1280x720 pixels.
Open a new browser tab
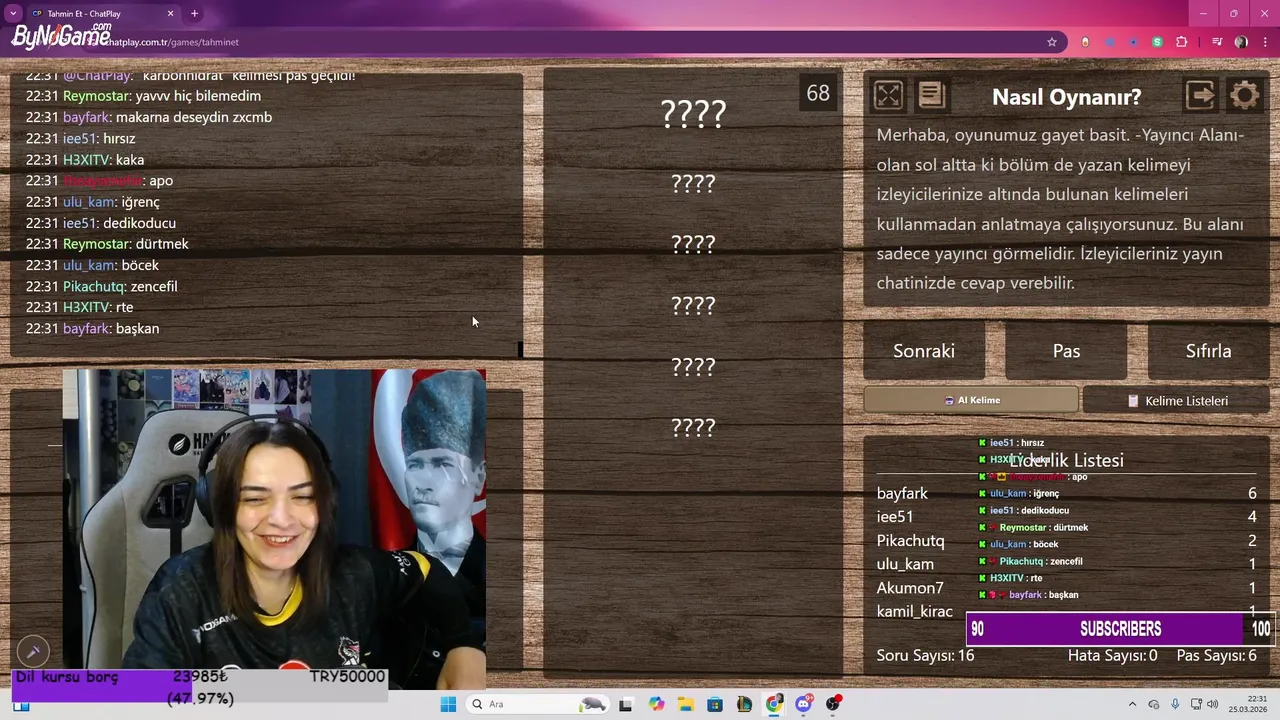coord(194,13)
